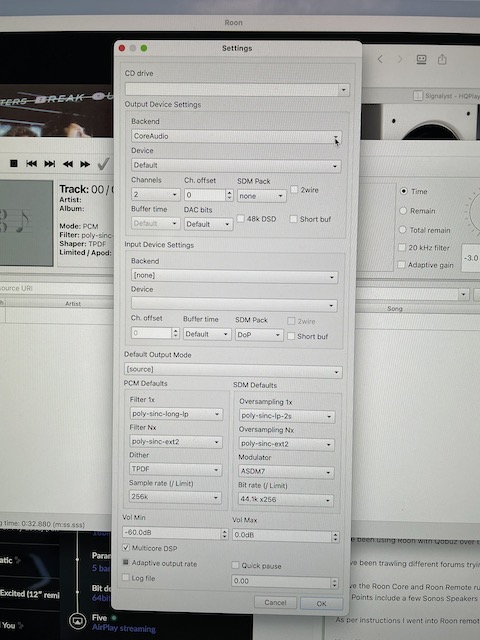The height and width of the screenshot is (640, 480).
Task: Open the DAC bits dropdown
Action: point(209,224)
